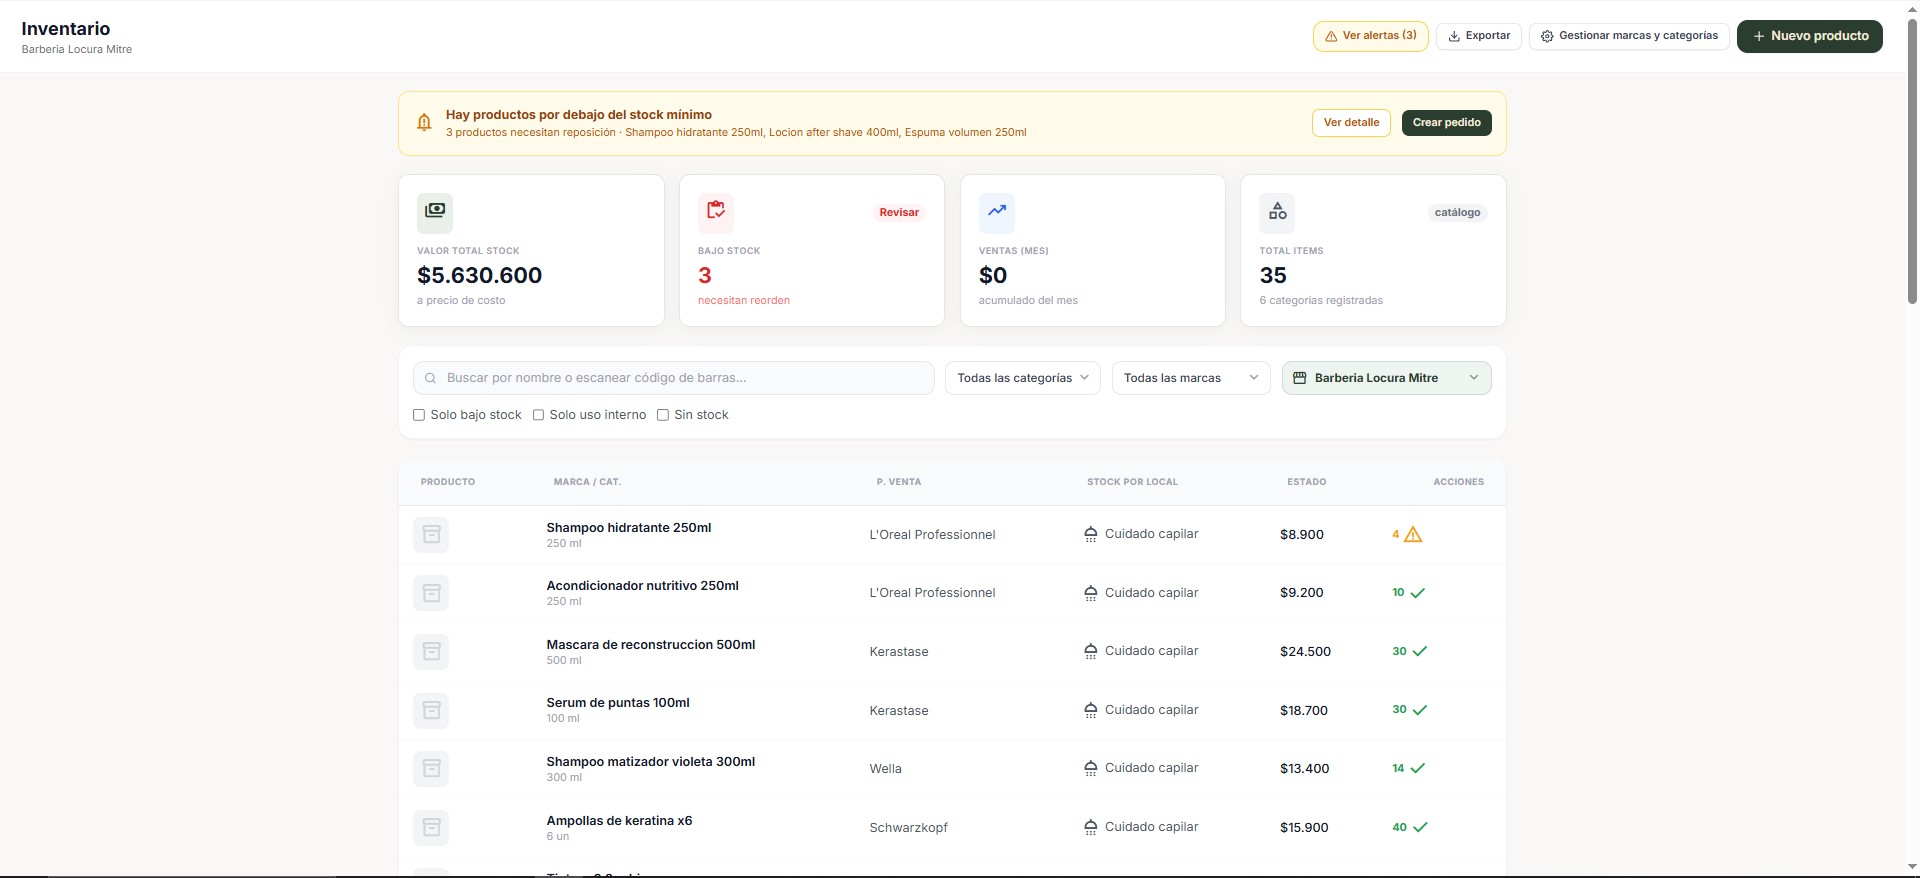
Task: Click the Revisar badge on Bajo Stock card
Action: pos(899,212)
